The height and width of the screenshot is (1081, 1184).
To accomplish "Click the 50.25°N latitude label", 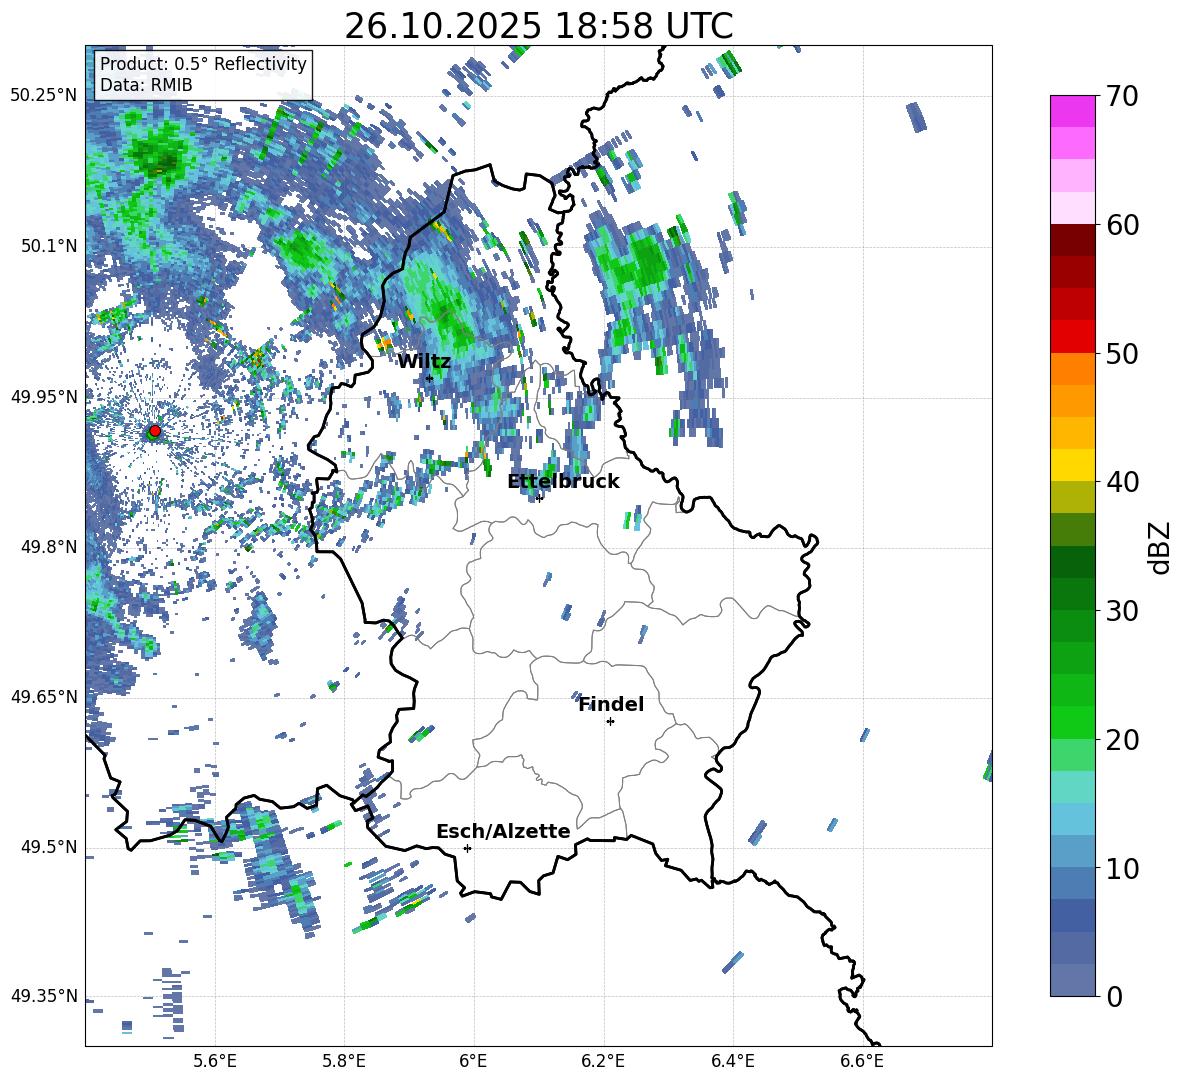I will [x=44, y=96].
